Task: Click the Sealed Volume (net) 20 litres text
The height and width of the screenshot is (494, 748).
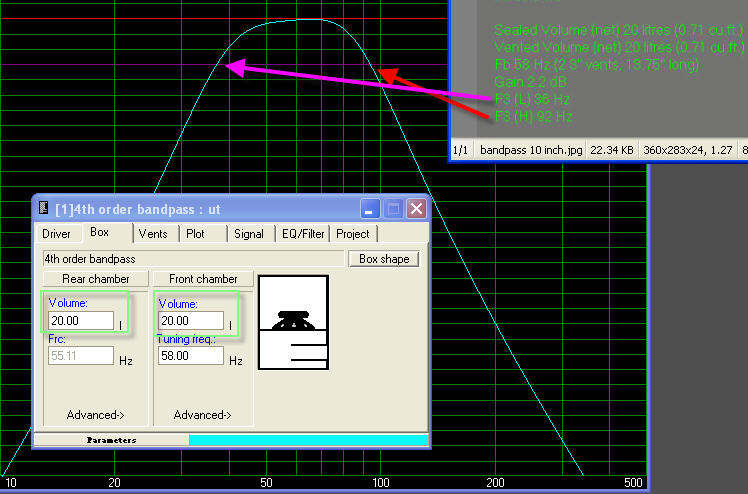Action: (619, 30)
